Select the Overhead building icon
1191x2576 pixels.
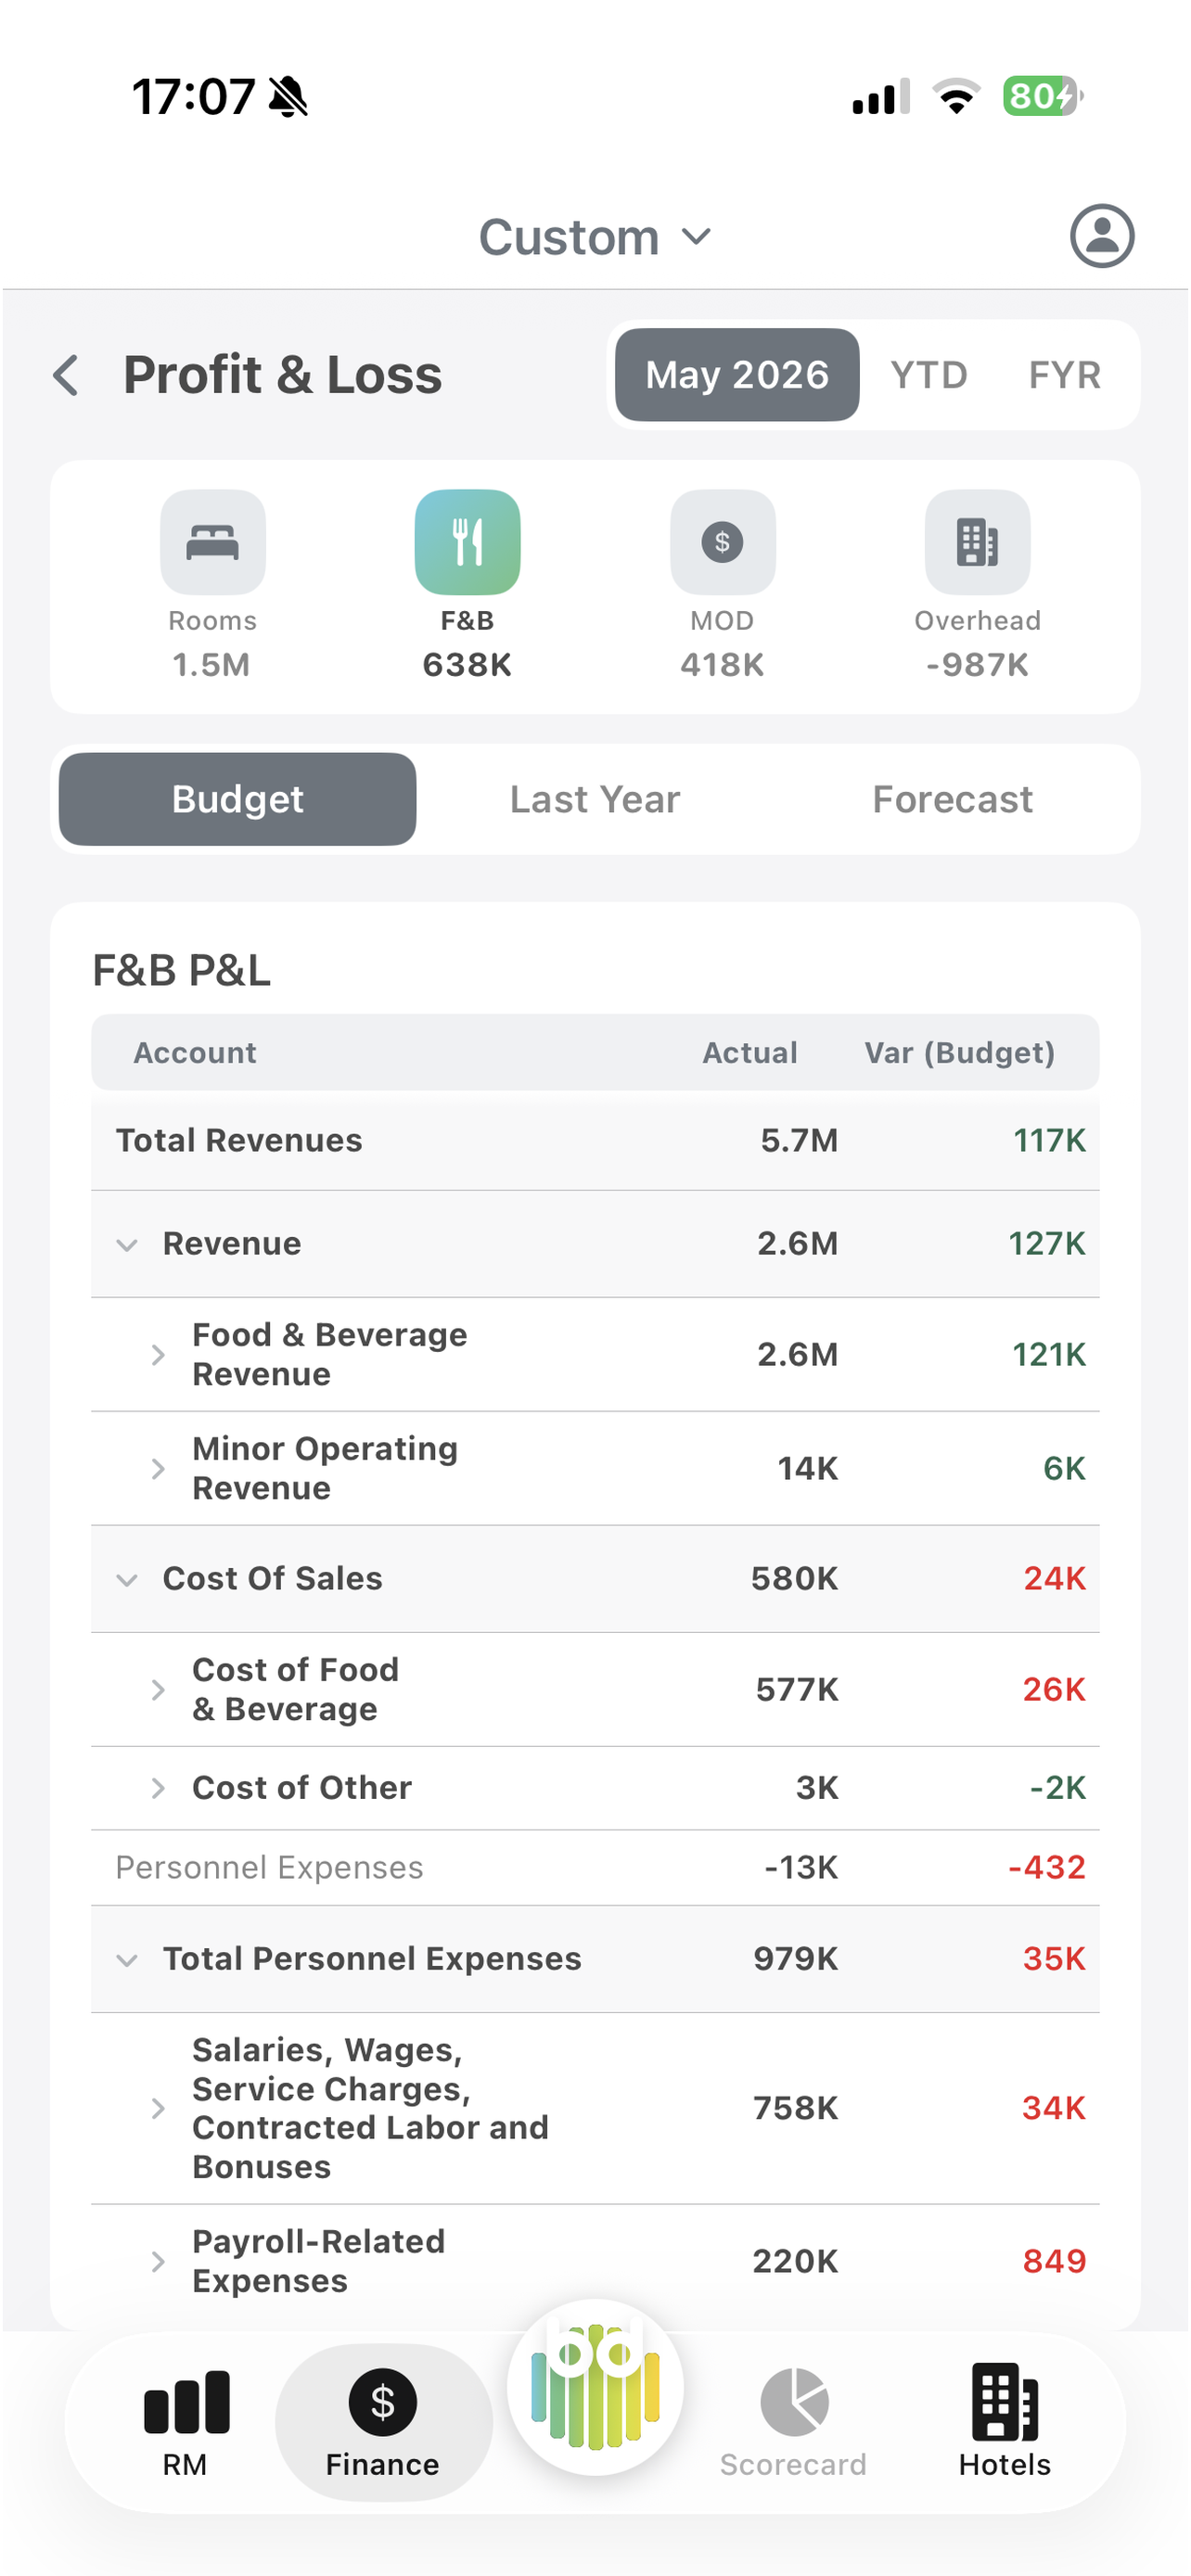pos(977,542)
